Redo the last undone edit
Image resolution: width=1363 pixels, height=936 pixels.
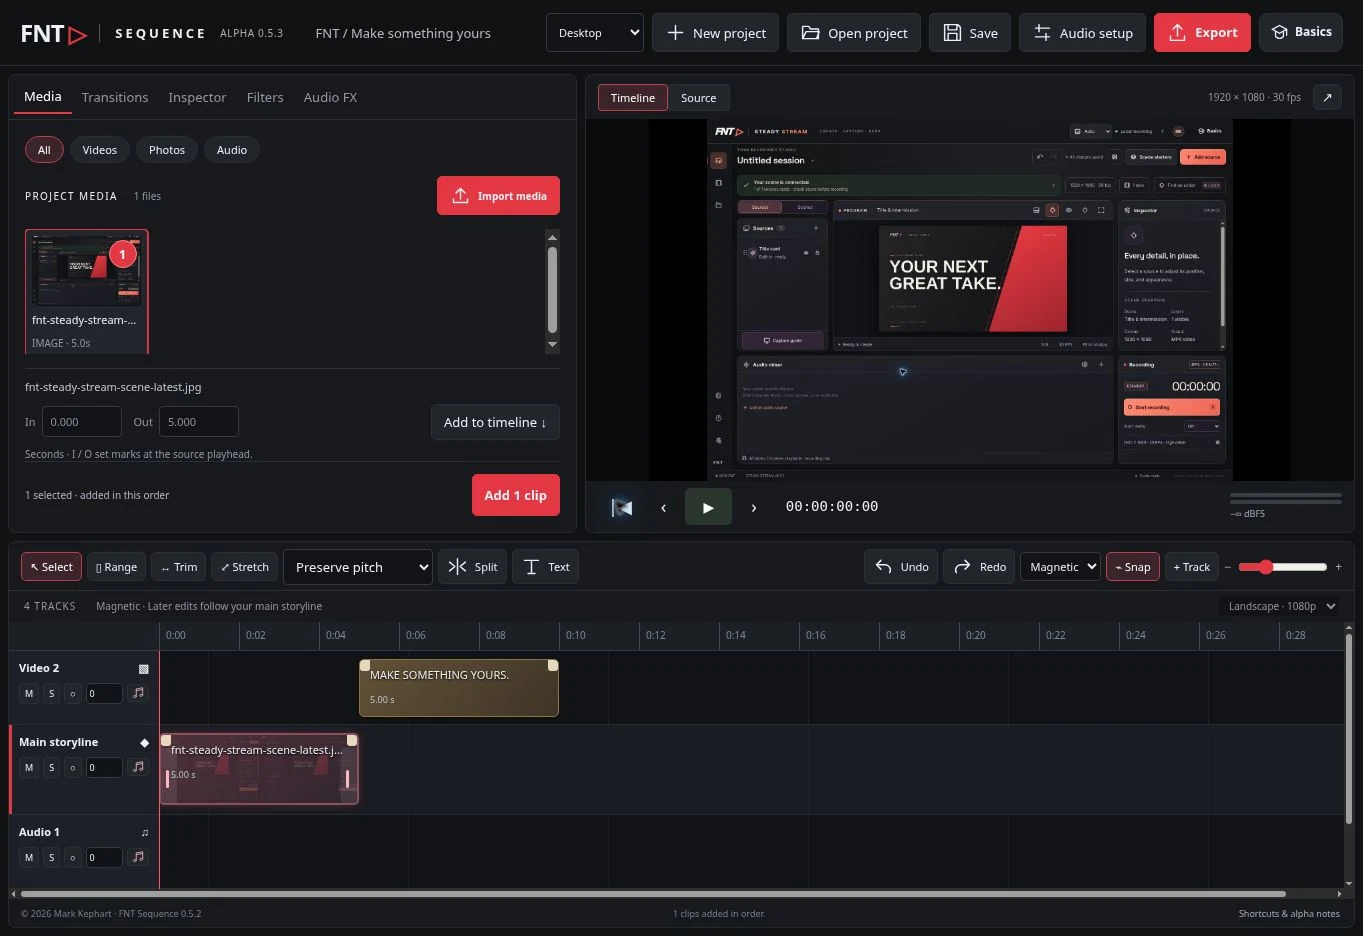[x=980, y=567]
